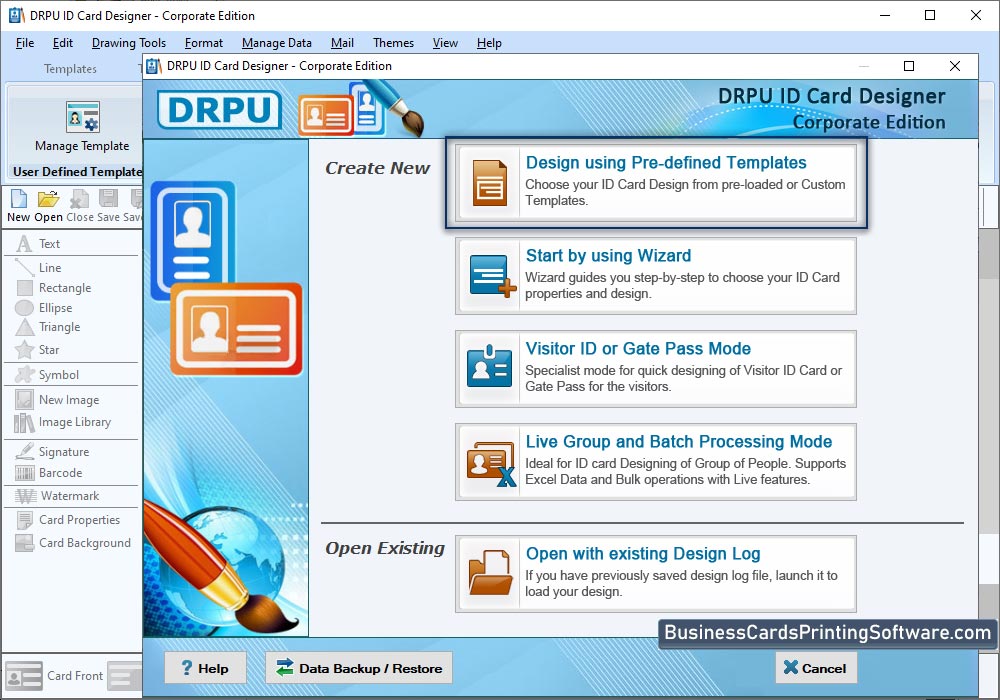The width and height of the screenshot is (1000, 700).
Task: Open the Manage Data menu
Action: [x=277, y=43]
